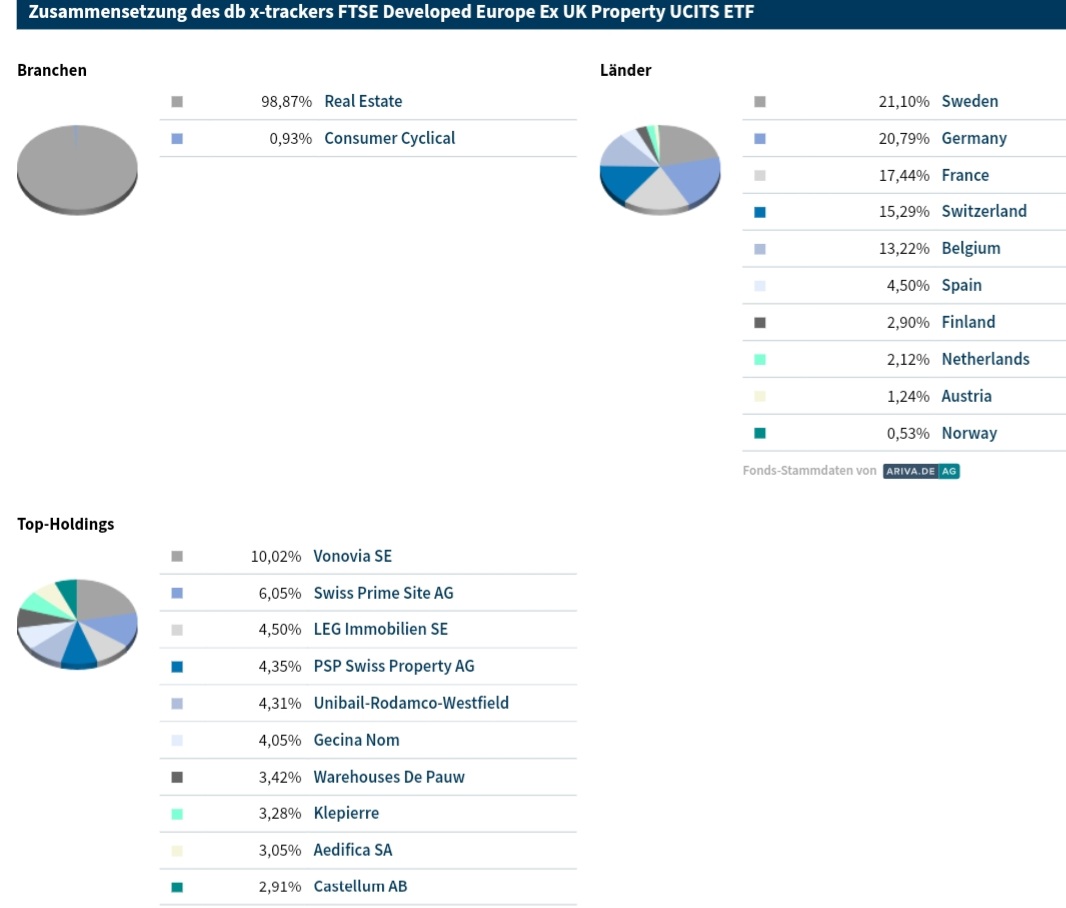Open the Austria country link
The height and width of the screenshot is (908, 1066).
click(966, 396)
